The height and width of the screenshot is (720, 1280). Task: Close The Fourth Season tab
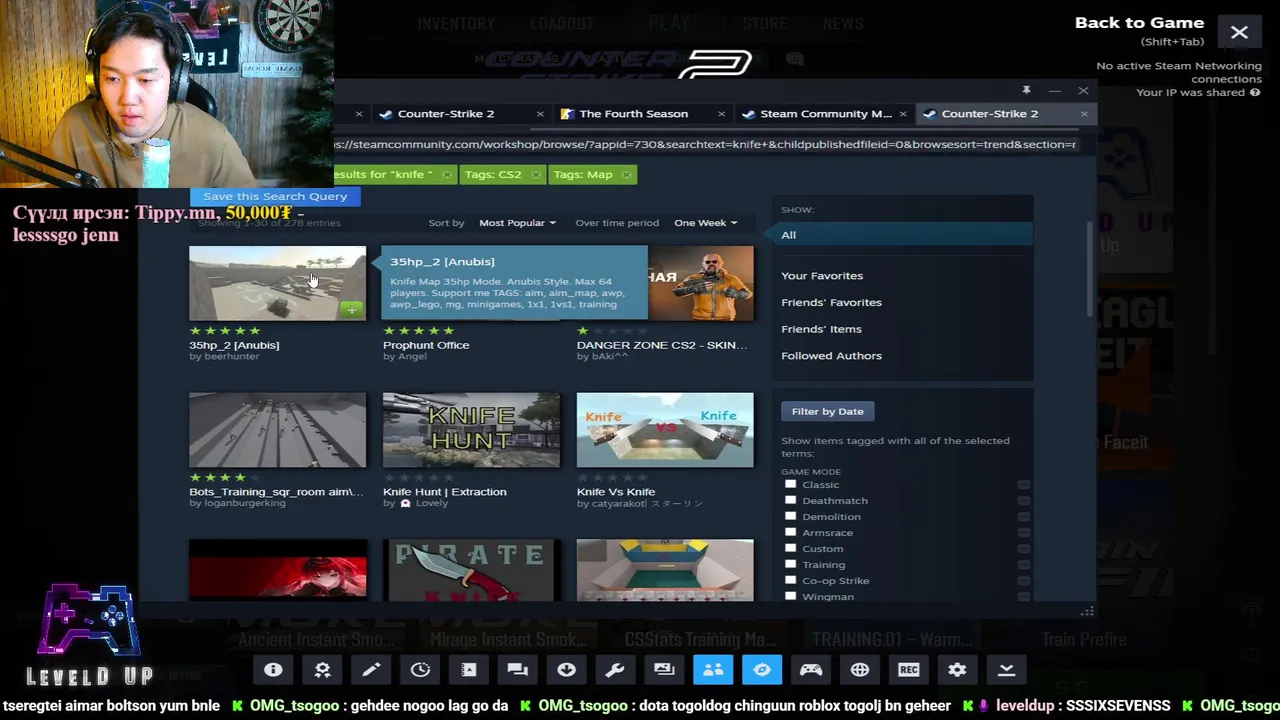[x=721, y=114]
